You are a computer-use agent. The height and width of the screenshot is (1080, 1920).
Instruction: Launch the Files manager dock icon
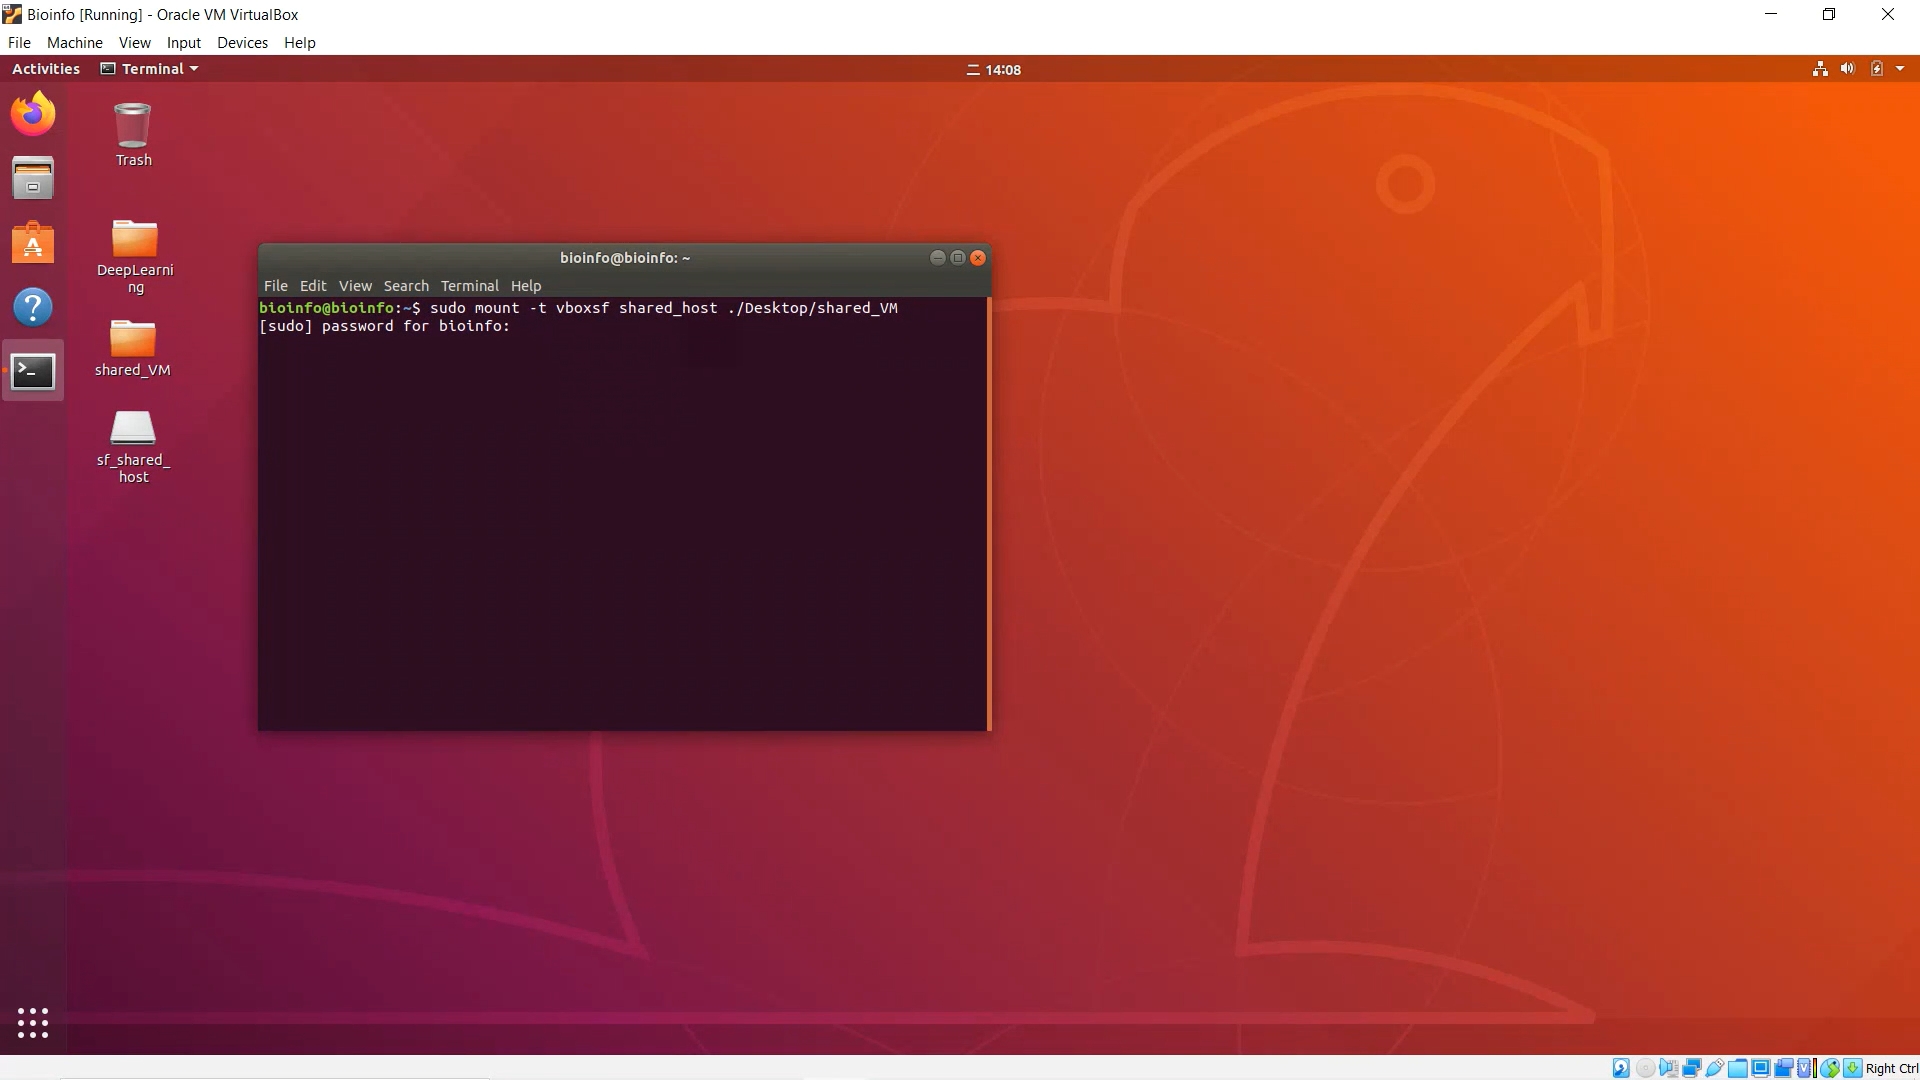pos(33,178)
